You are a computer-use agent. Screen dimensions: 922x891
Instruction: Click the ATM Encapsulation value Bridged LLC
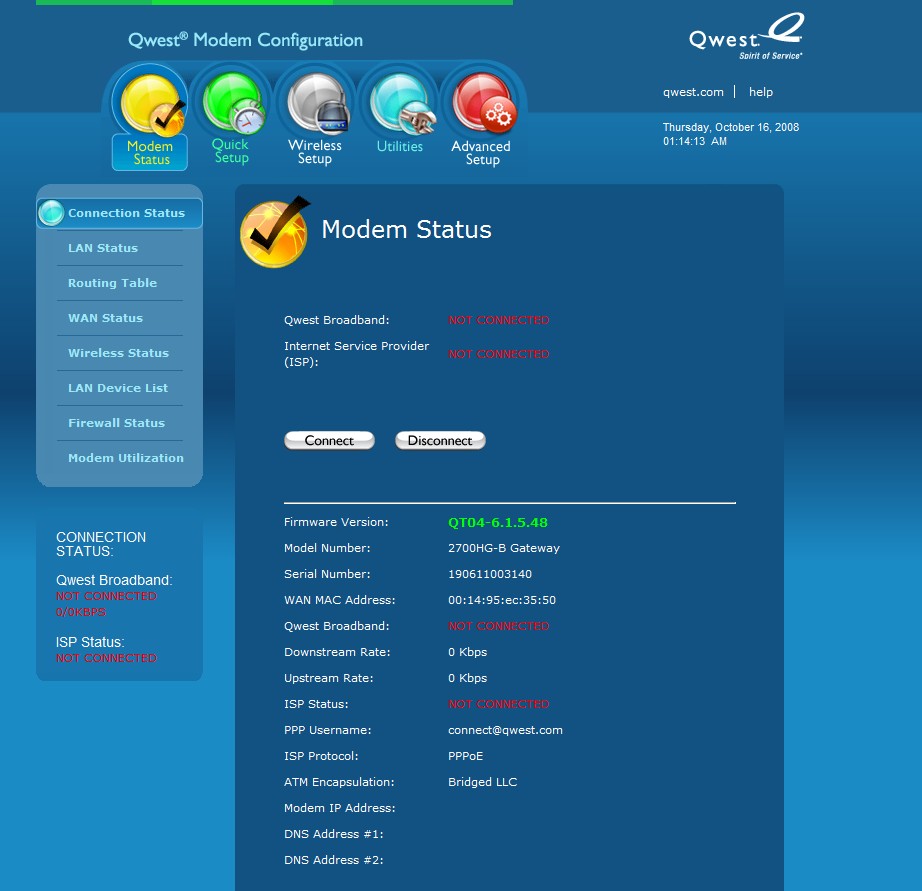coord(482,782)
